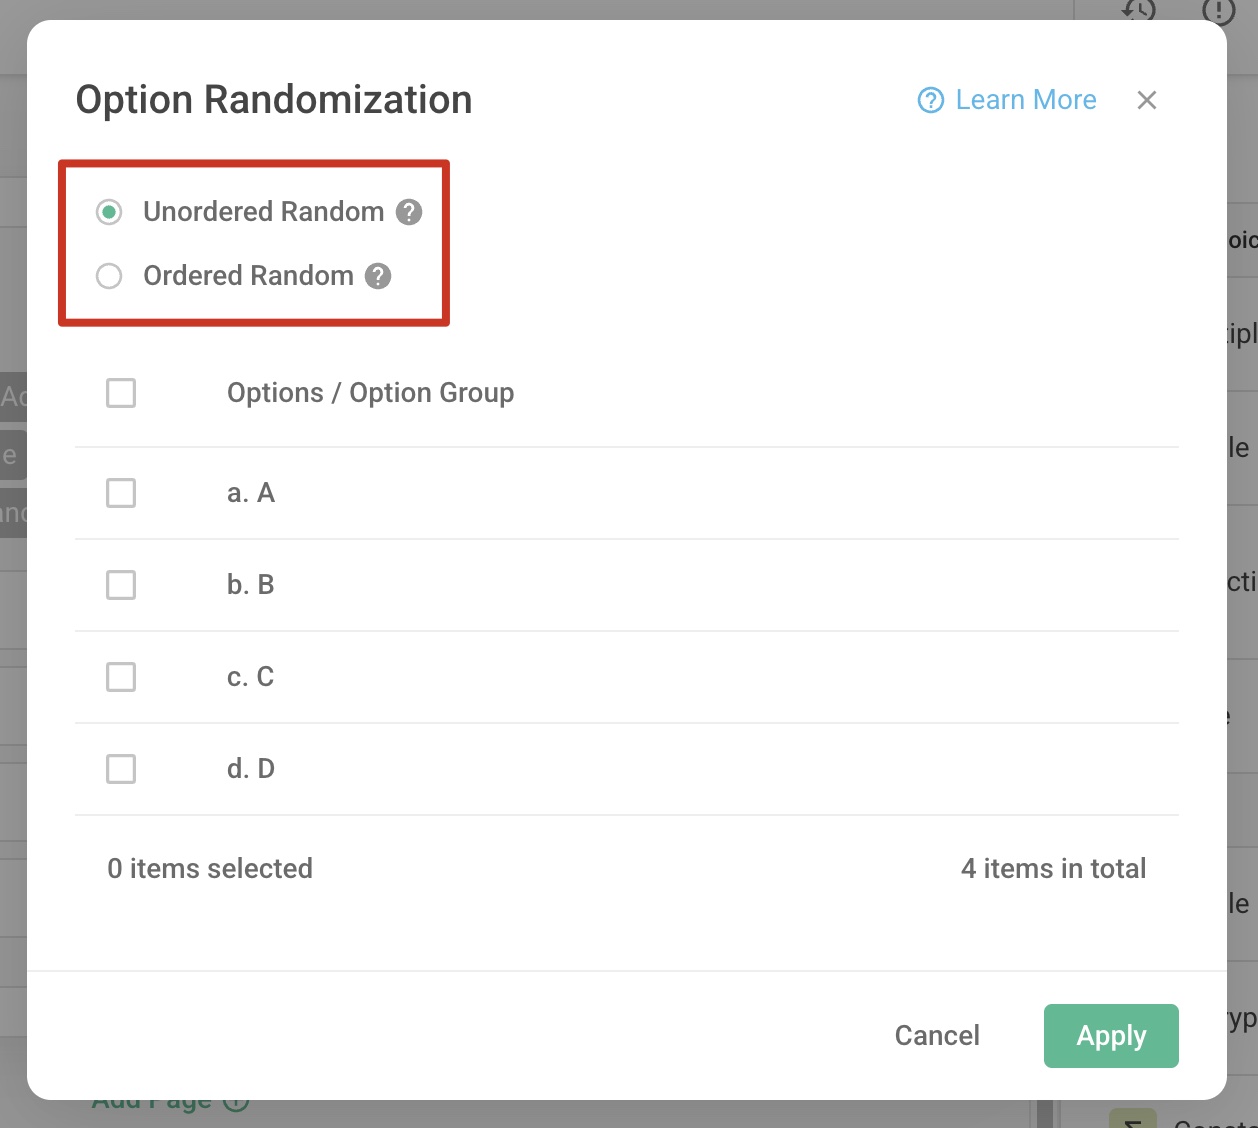1258x1128 pixels.
Task: Click the question mark circle of Learn More
Action: 930,100
